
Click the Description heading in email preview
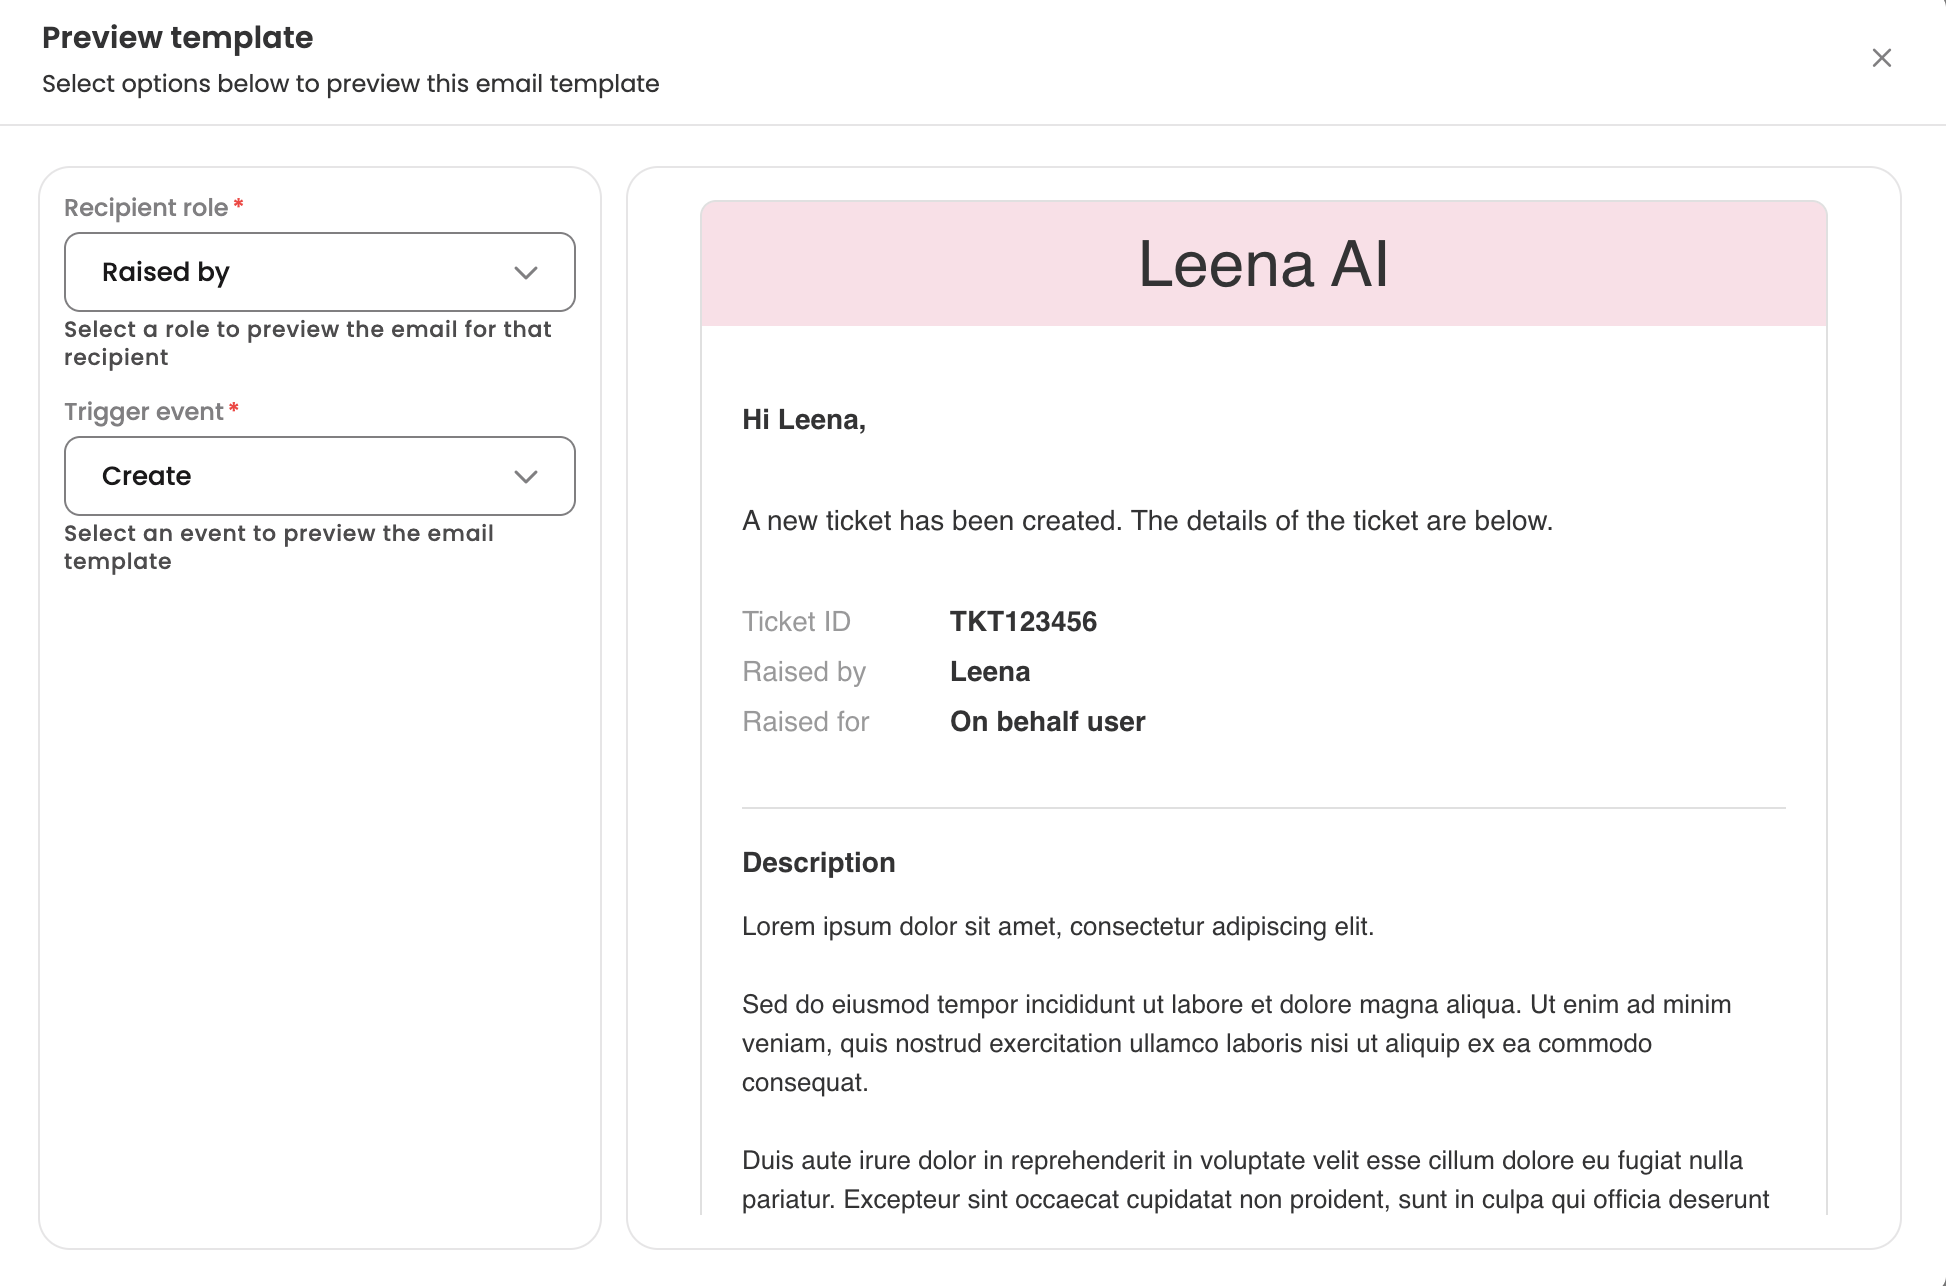(818, 863)
